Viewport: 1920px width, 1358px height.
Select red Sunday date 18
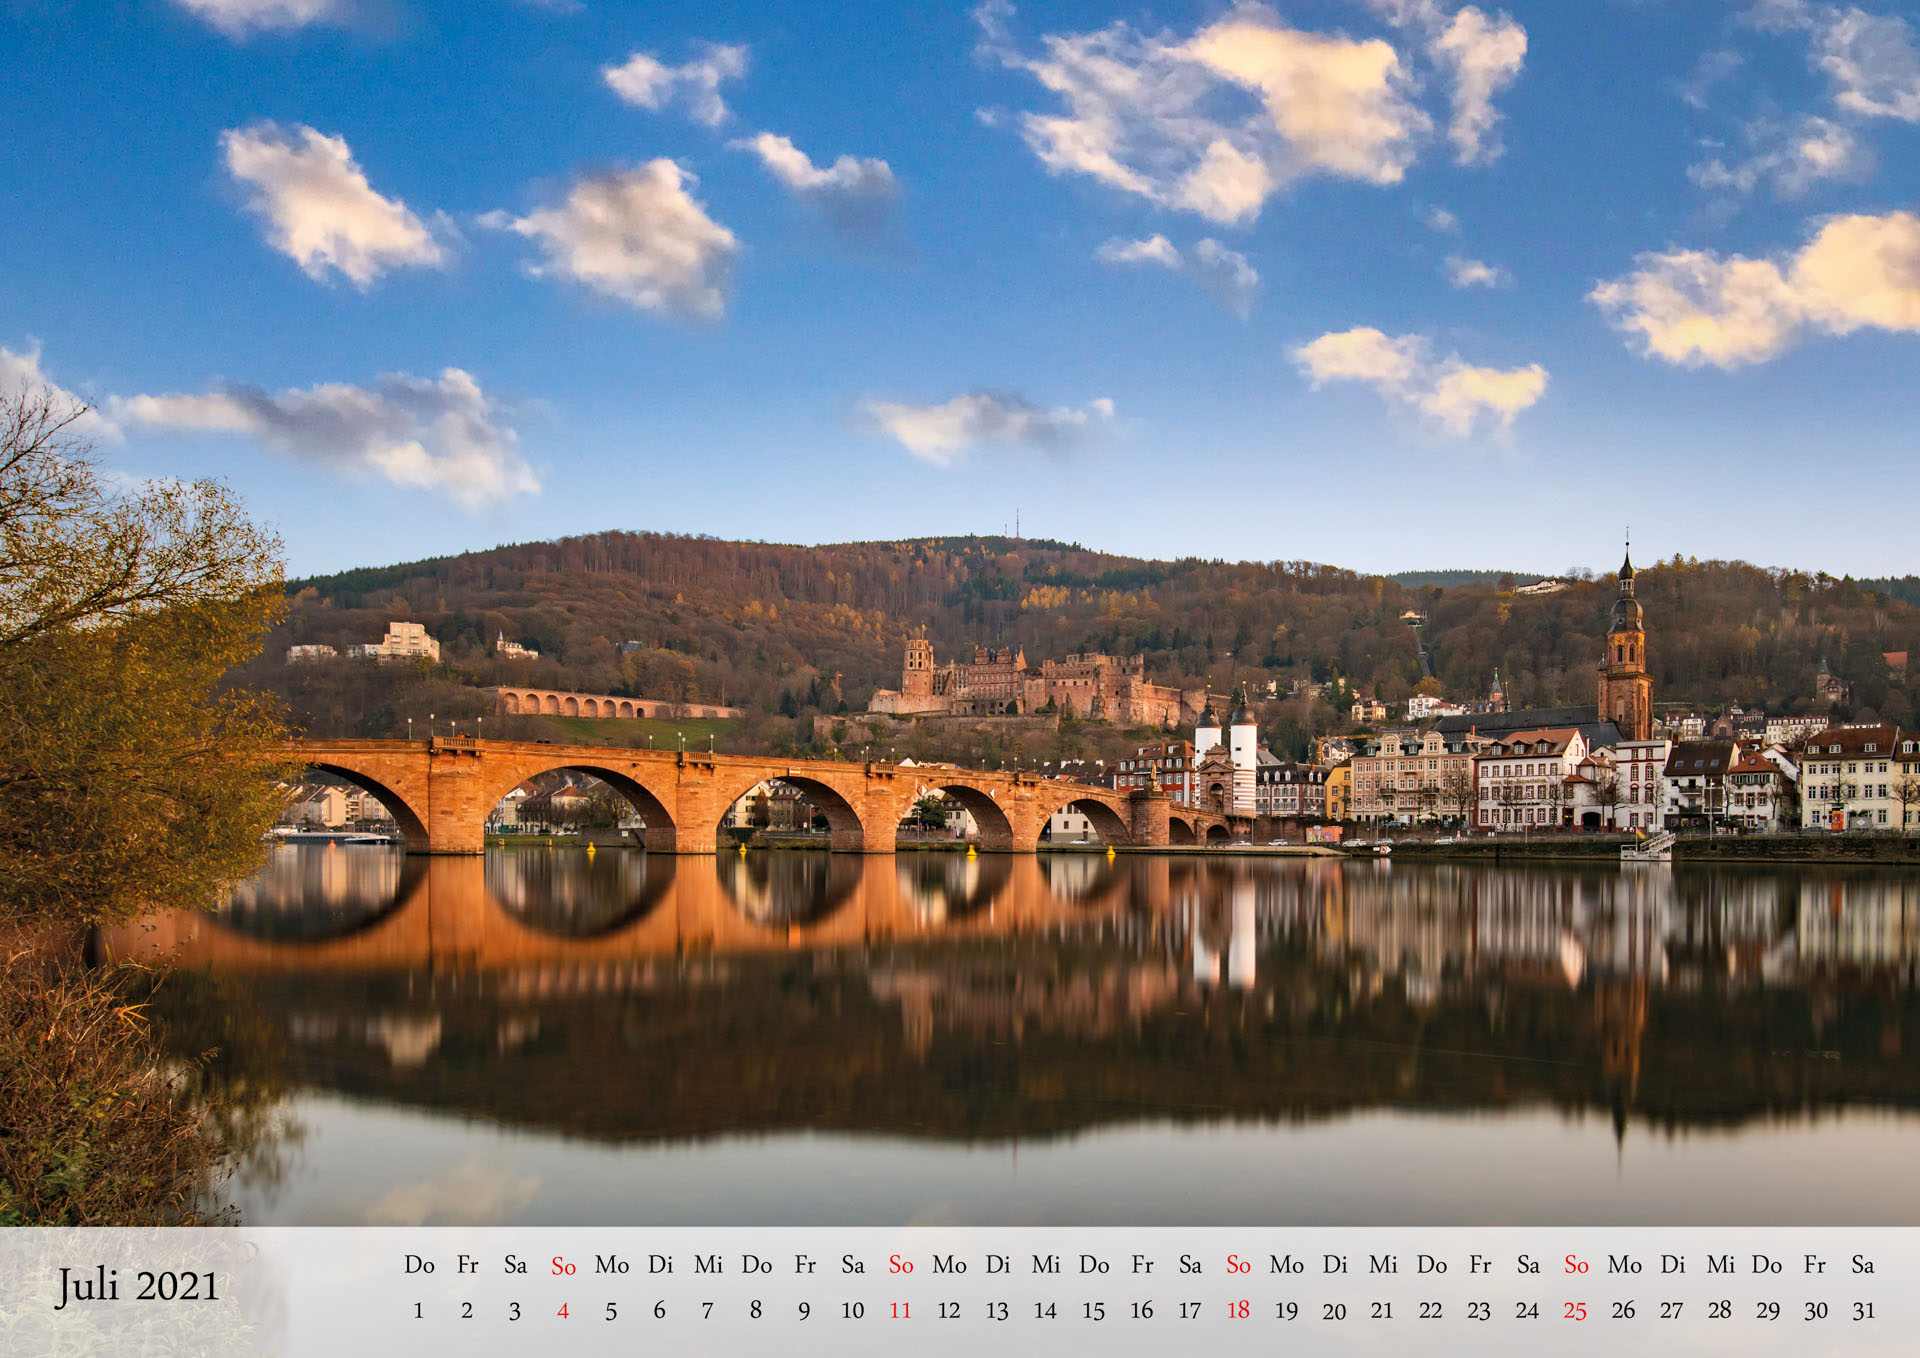point(1238,1310)
